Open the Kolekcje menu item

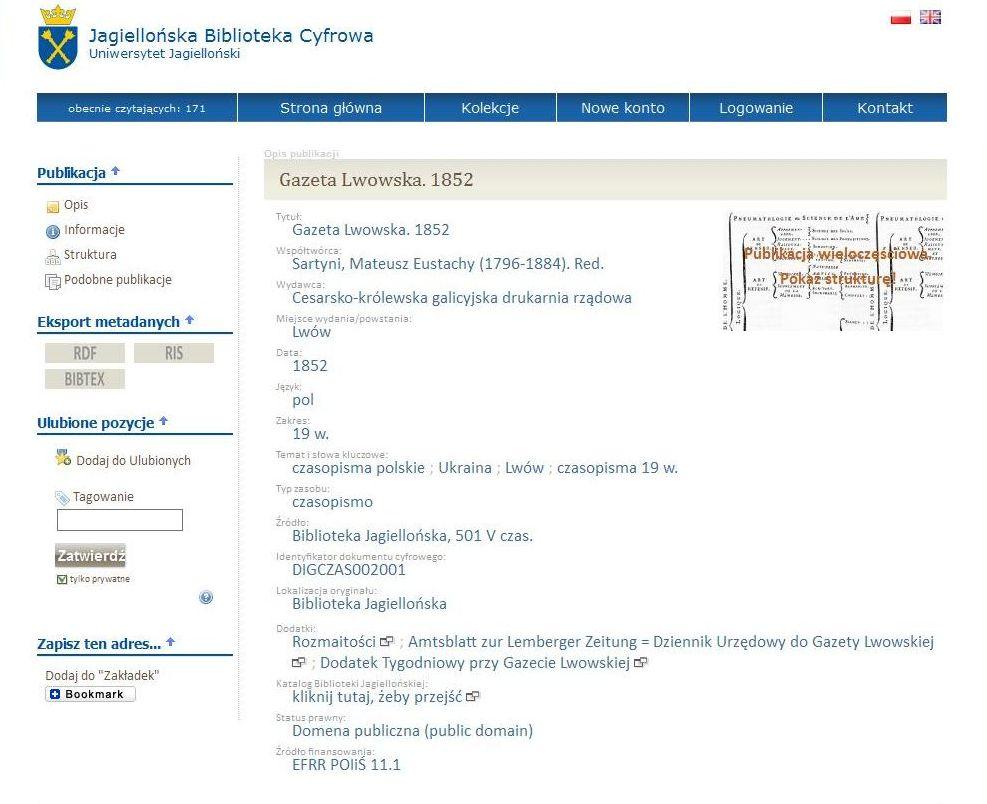click(490, 108)
